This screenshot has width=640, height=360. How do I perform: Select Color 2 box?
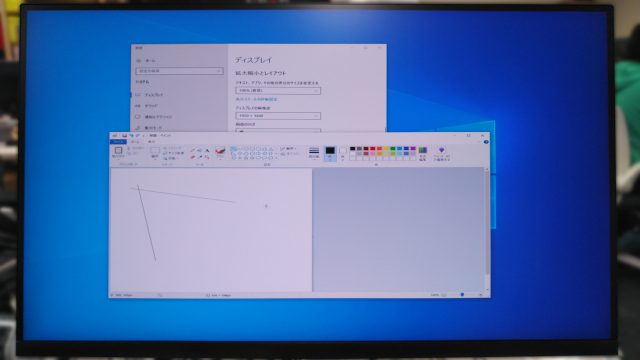tap(342, 153)
